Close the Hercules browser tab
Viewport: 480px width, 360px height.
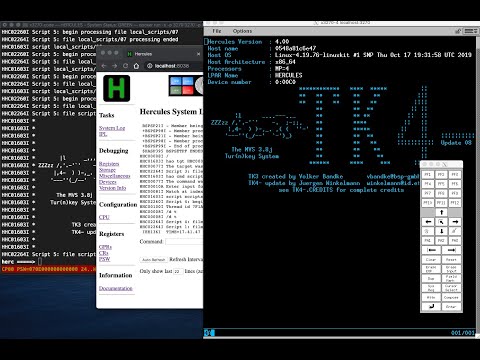tap(199, 54)
